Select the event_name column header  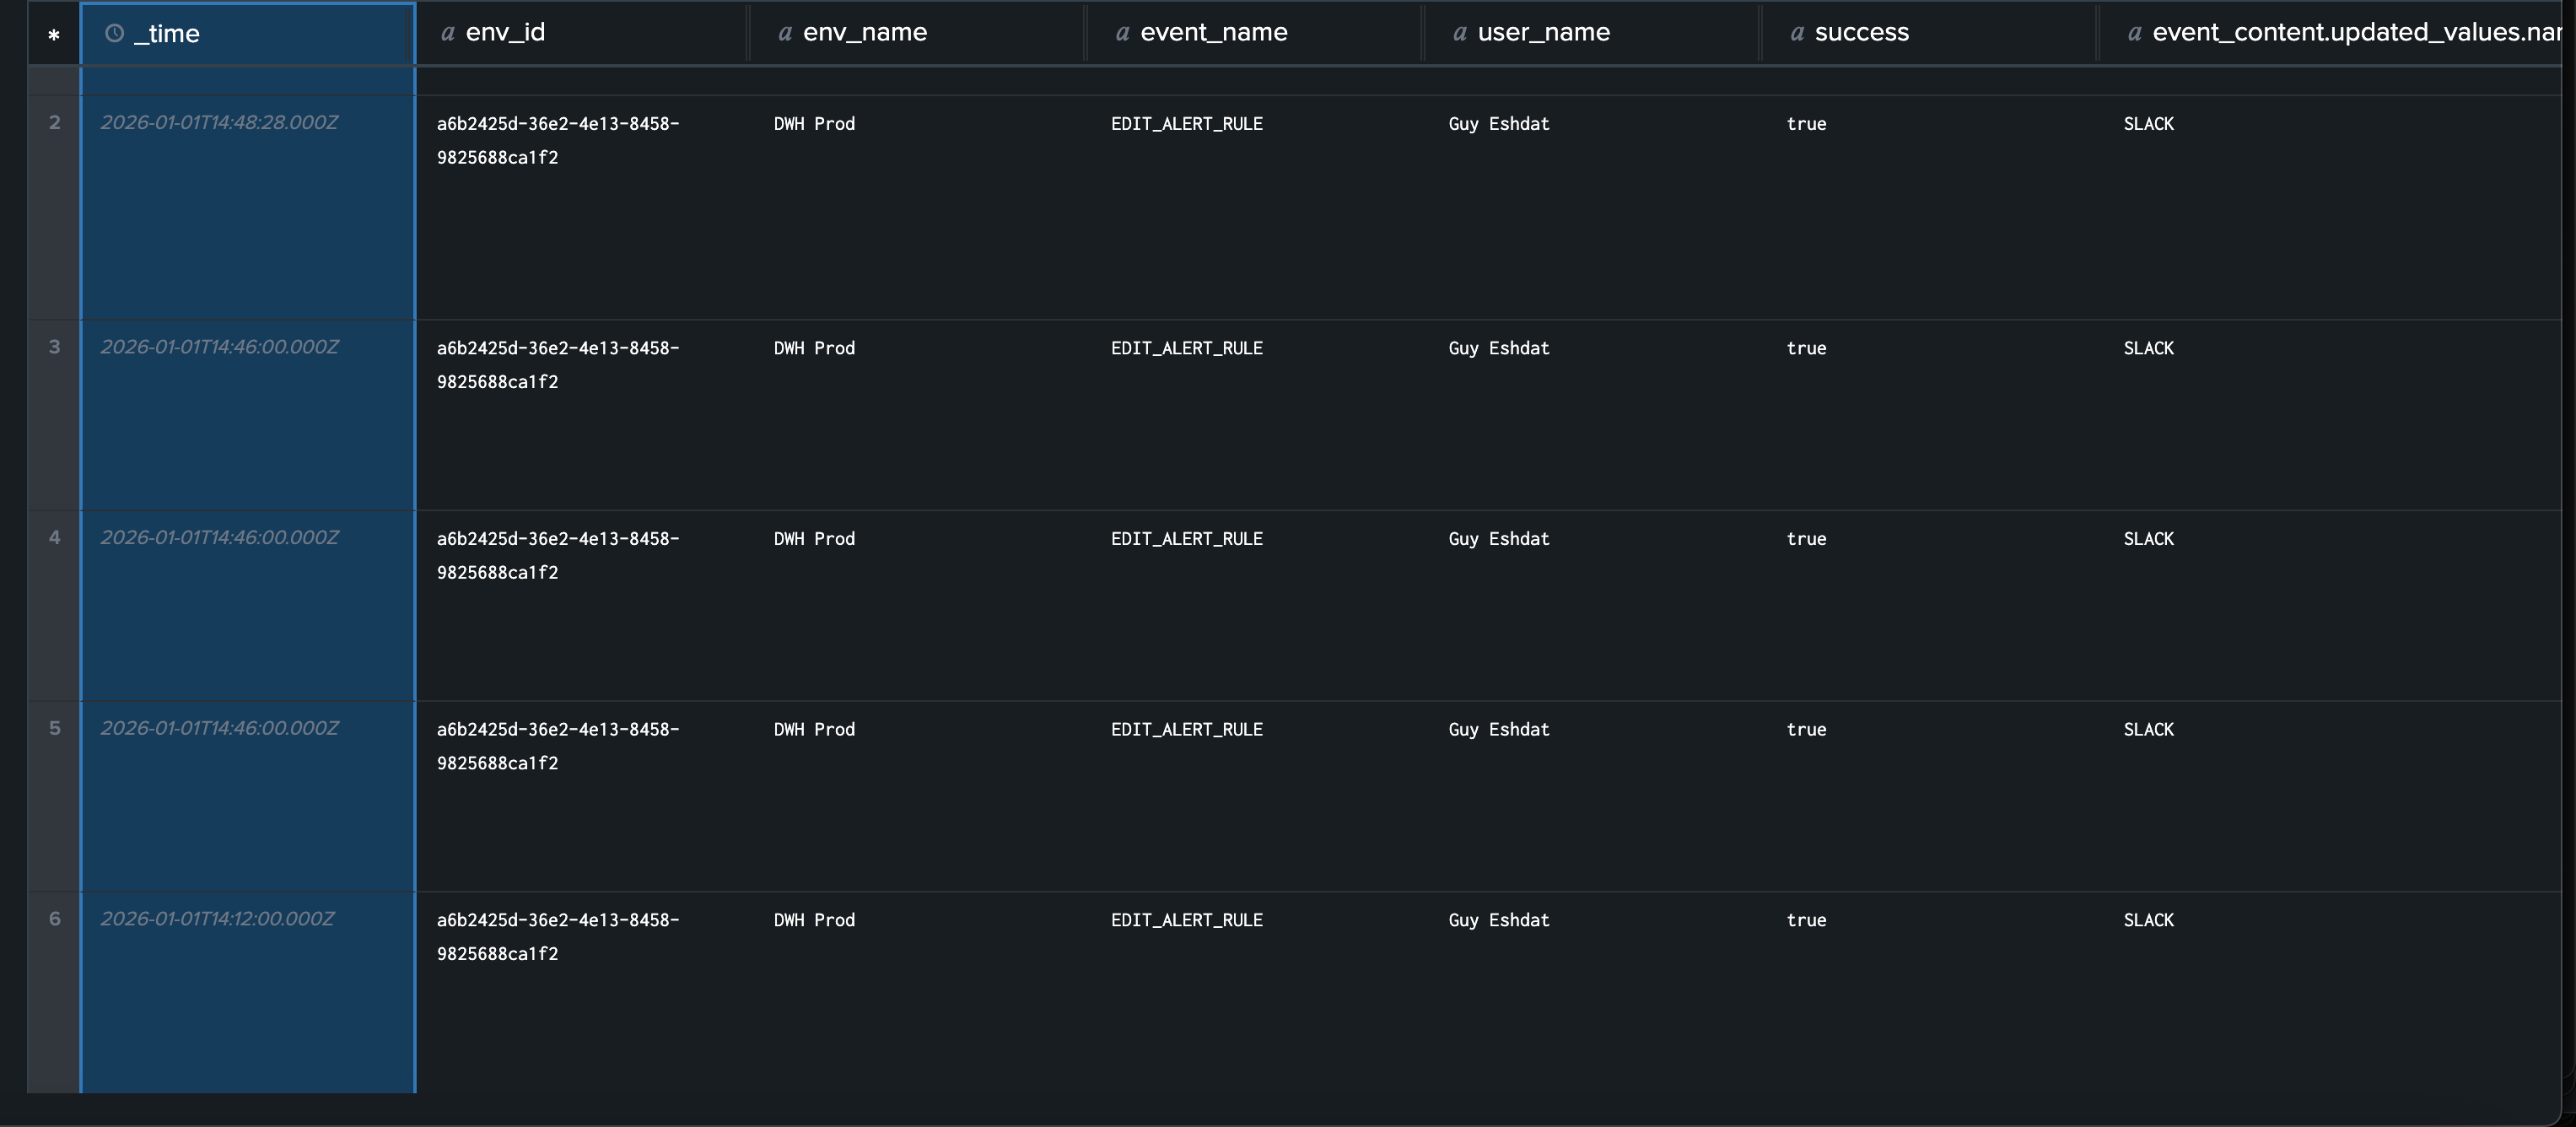[1213, 32]
